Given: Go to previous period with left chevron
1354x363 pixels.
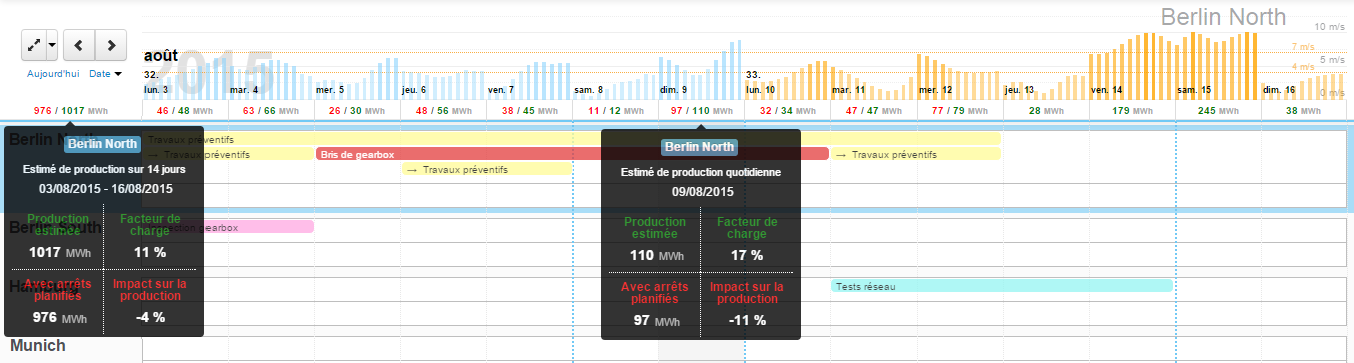Looking at the screenshot, I should 79,46.
